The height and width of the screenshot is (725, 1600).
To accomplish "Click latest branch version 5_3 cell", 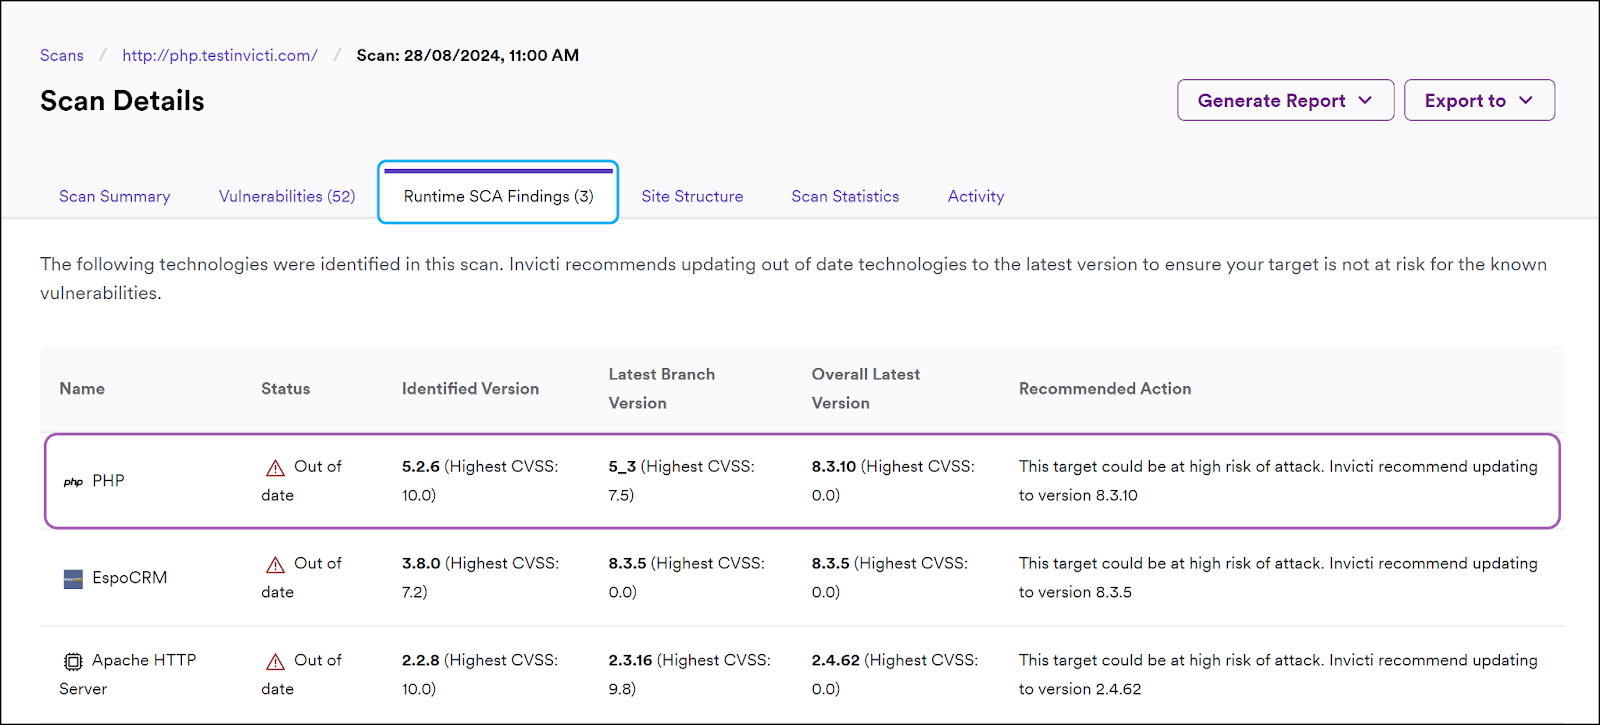I will coord(681,480).
